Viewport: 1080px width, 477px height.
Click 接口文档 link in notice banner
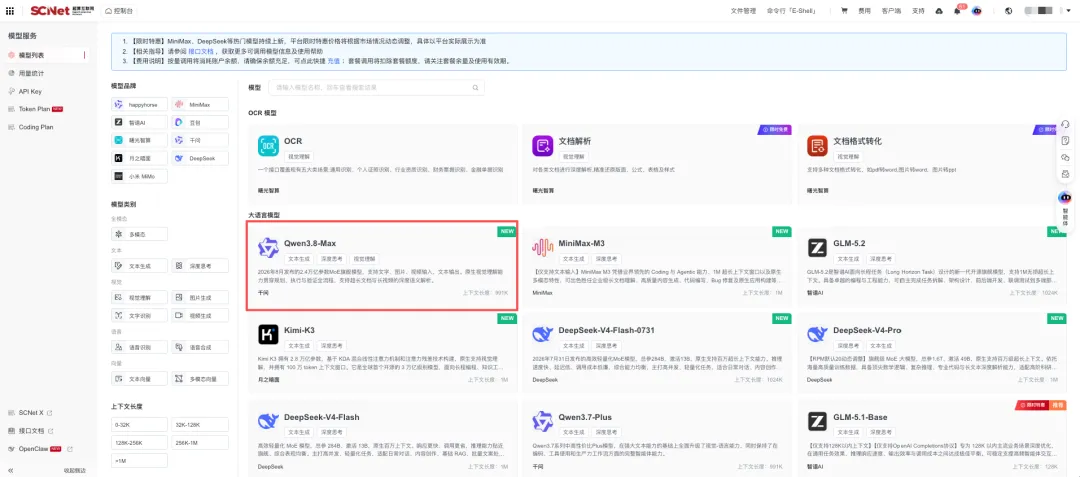tap(202, 52)
